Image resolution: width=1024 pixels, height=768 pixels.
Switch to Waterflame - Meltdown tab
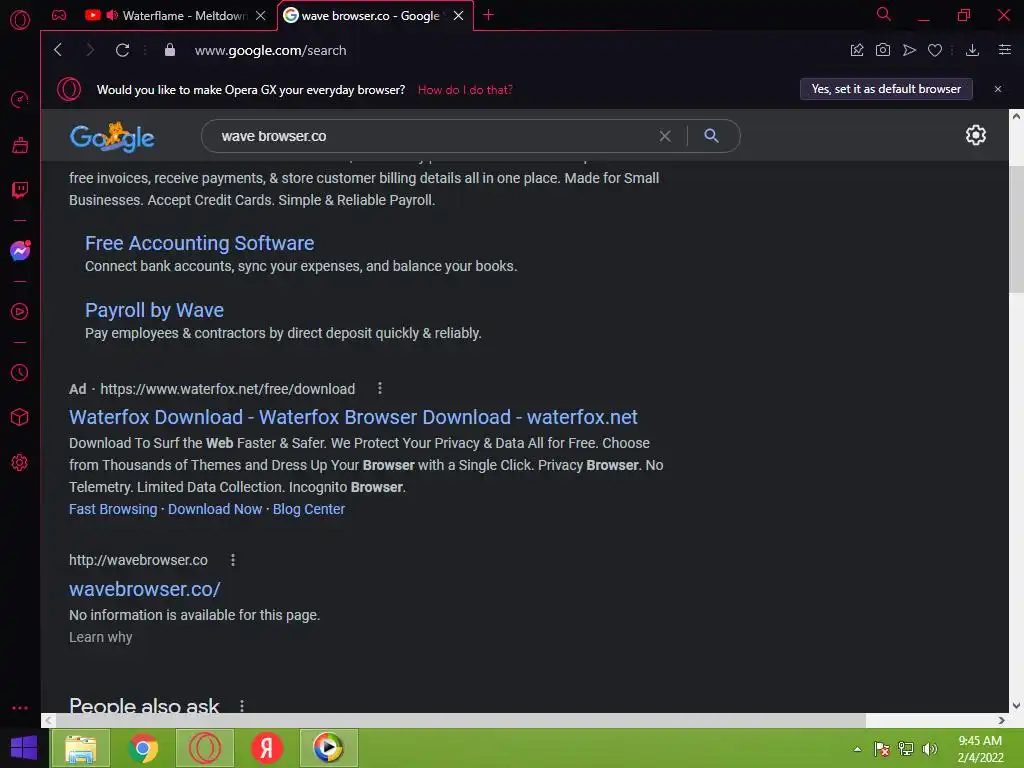[x=176, y=15]
